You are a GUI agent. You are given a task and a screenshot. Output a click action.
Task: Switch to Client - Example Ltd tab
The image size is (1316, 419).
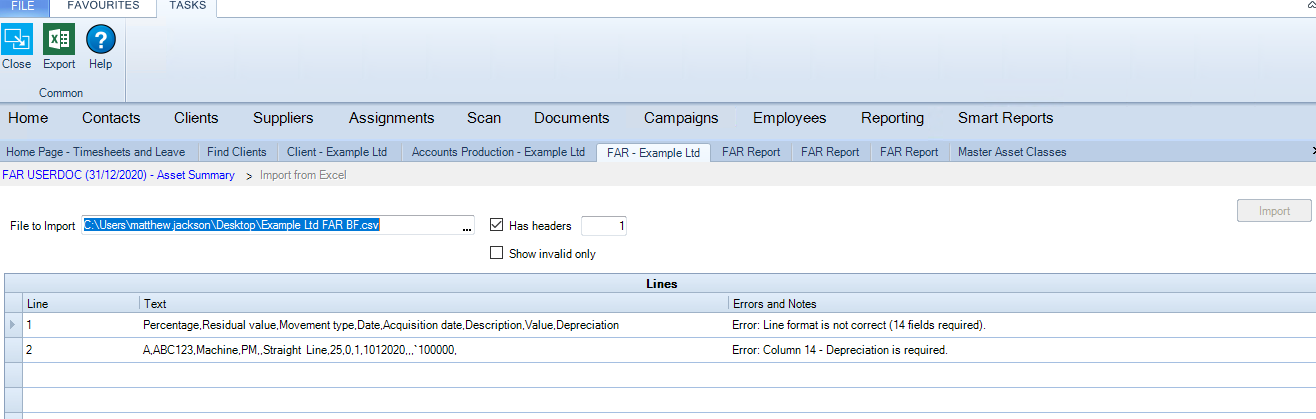click(337, 152)
